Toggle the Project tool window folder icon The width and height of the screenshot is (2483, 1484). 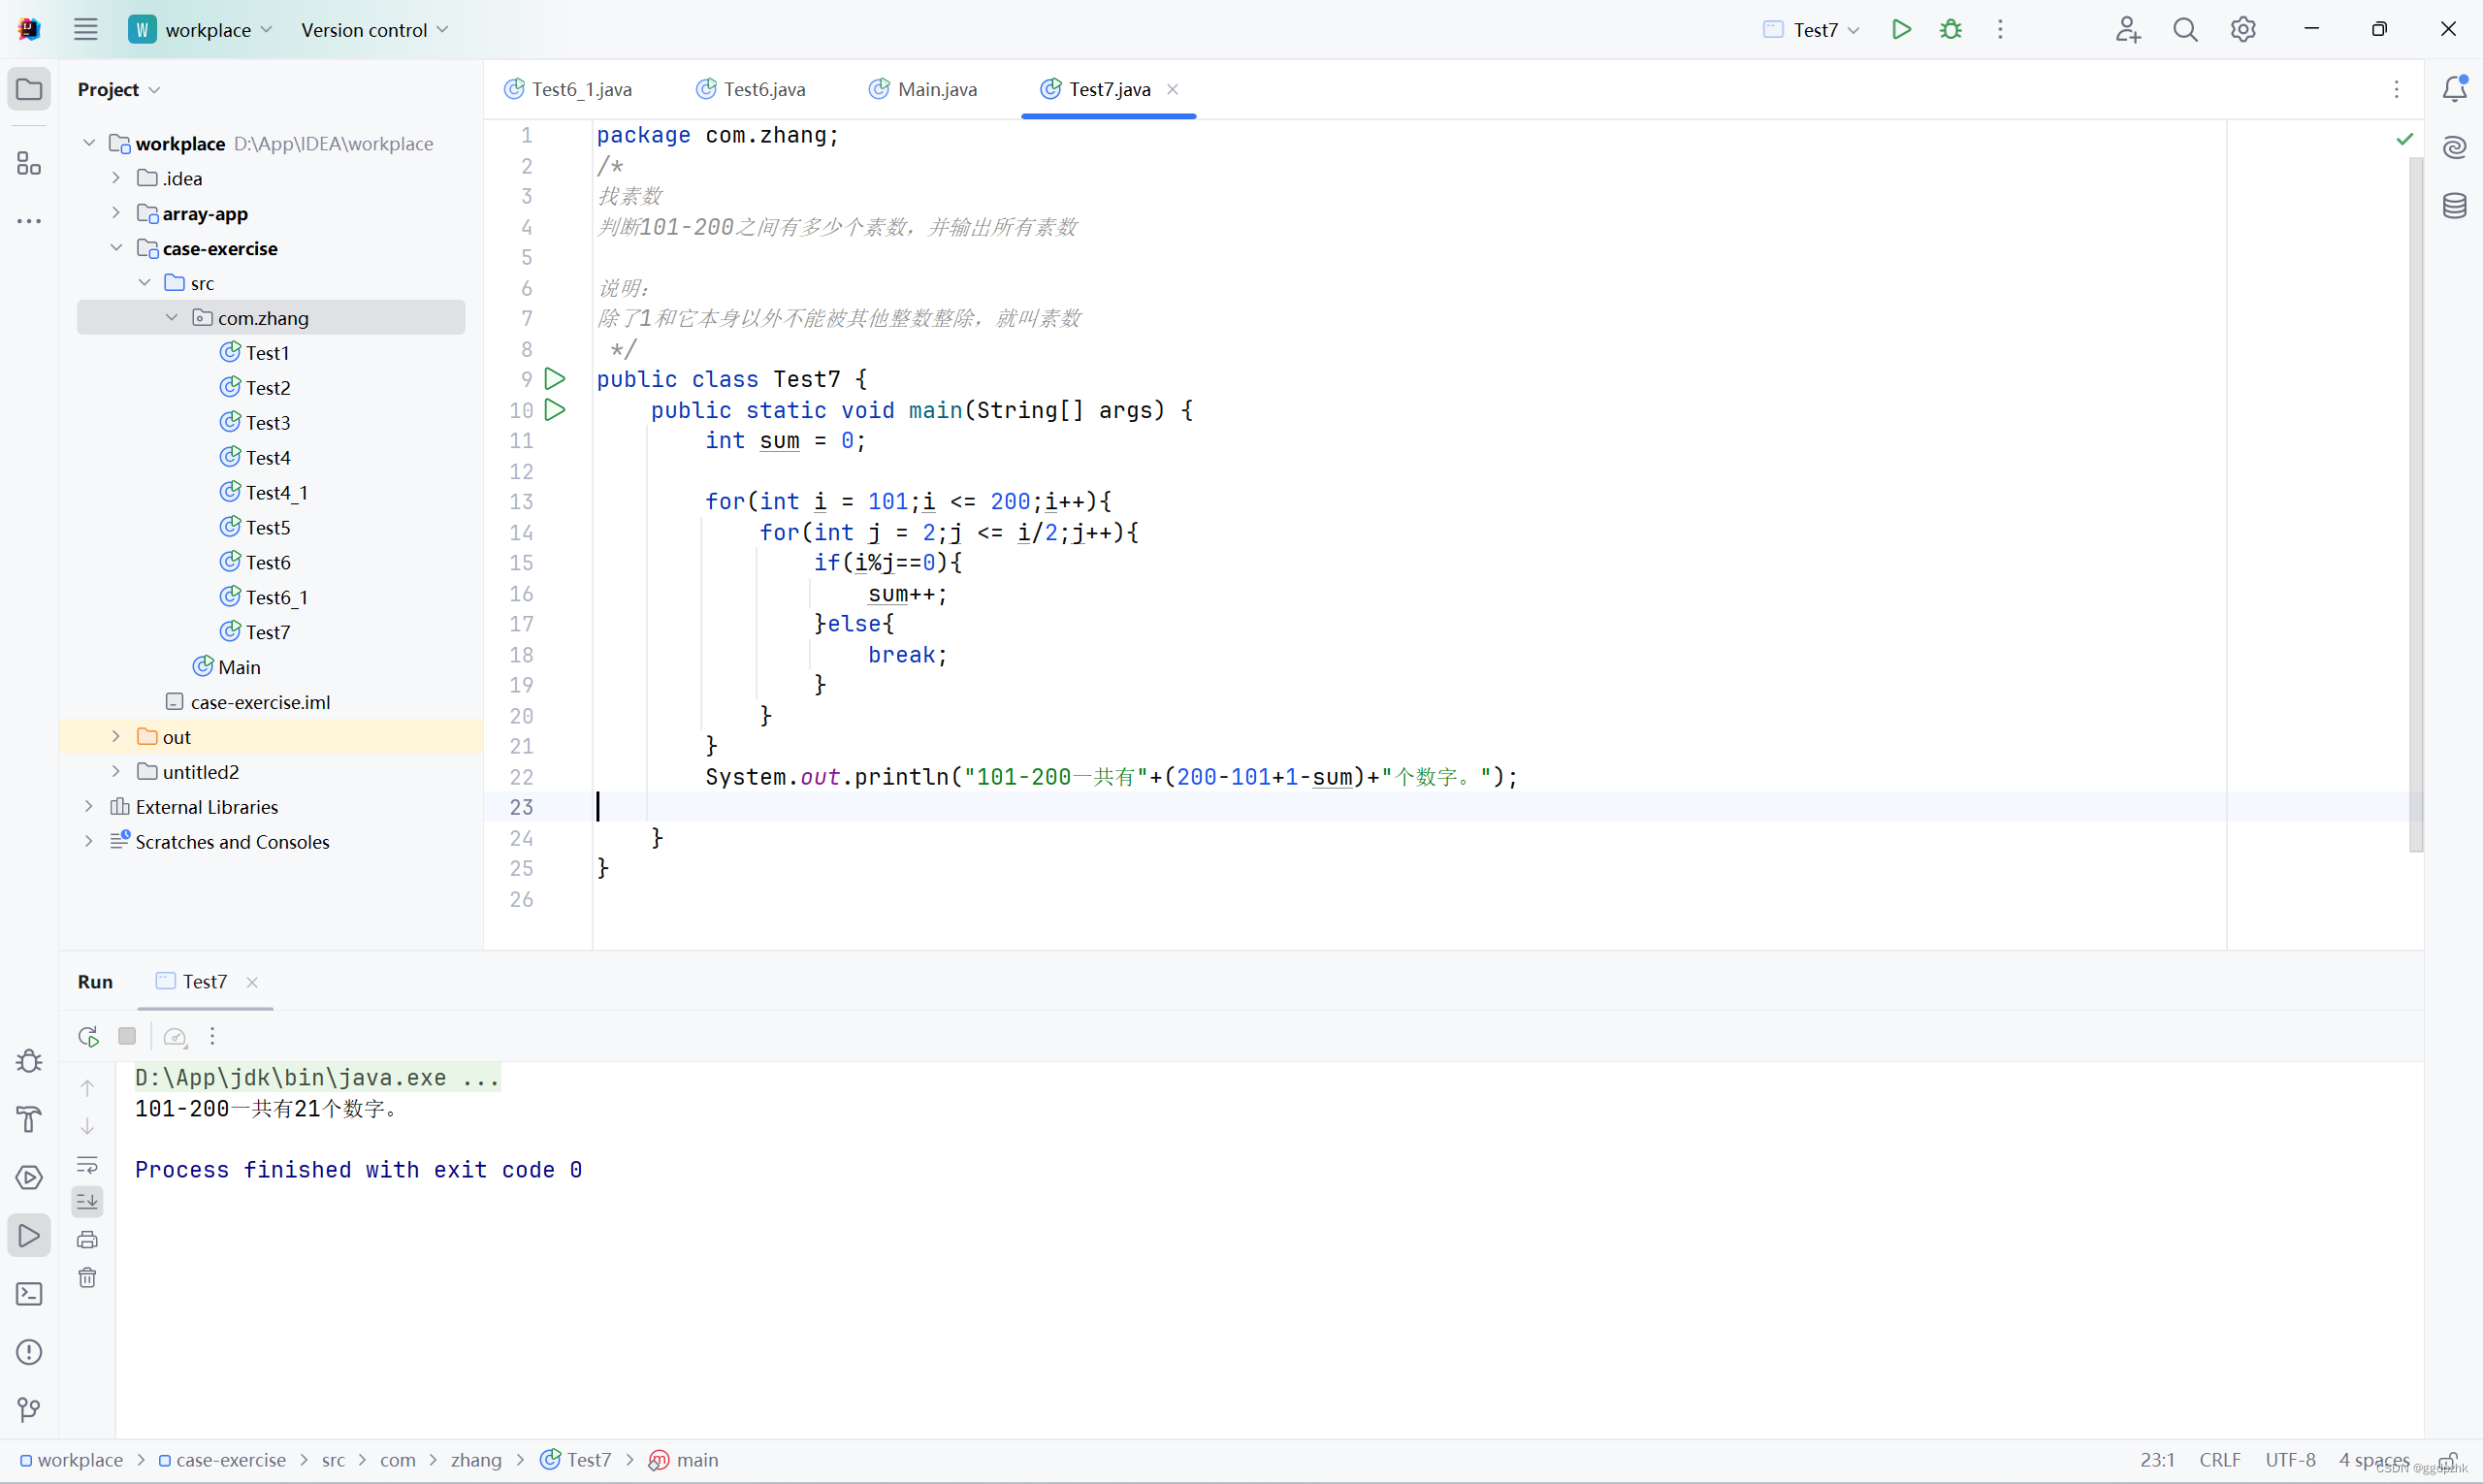[29, 89]
